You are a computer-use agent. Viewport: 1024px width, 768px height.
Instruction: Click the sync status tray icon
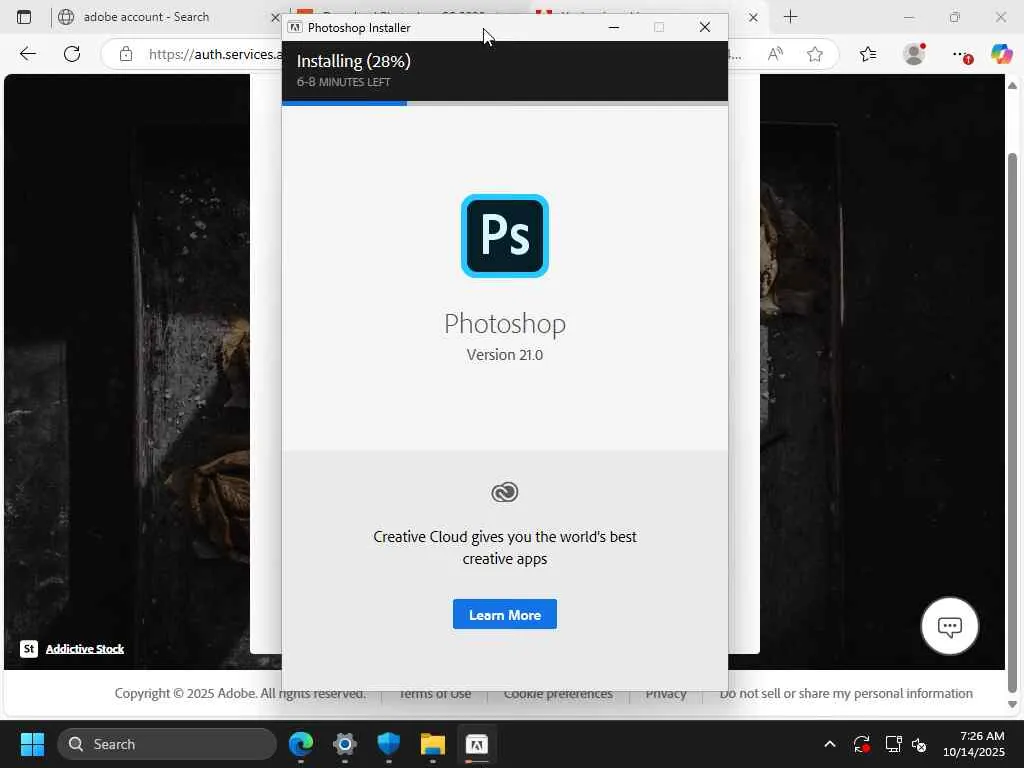click(861, 744)
